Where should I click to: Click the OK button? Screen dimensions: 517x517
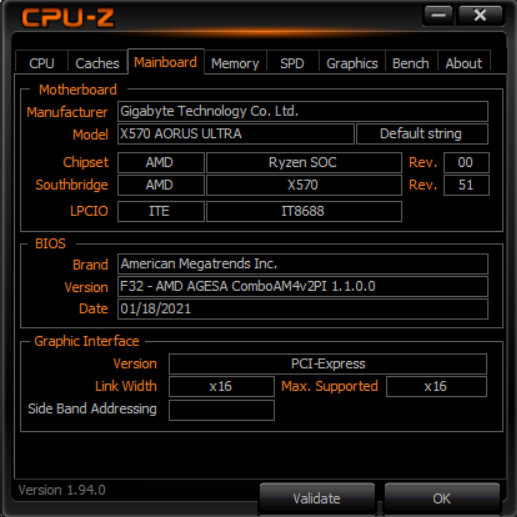tap(442, 498)
